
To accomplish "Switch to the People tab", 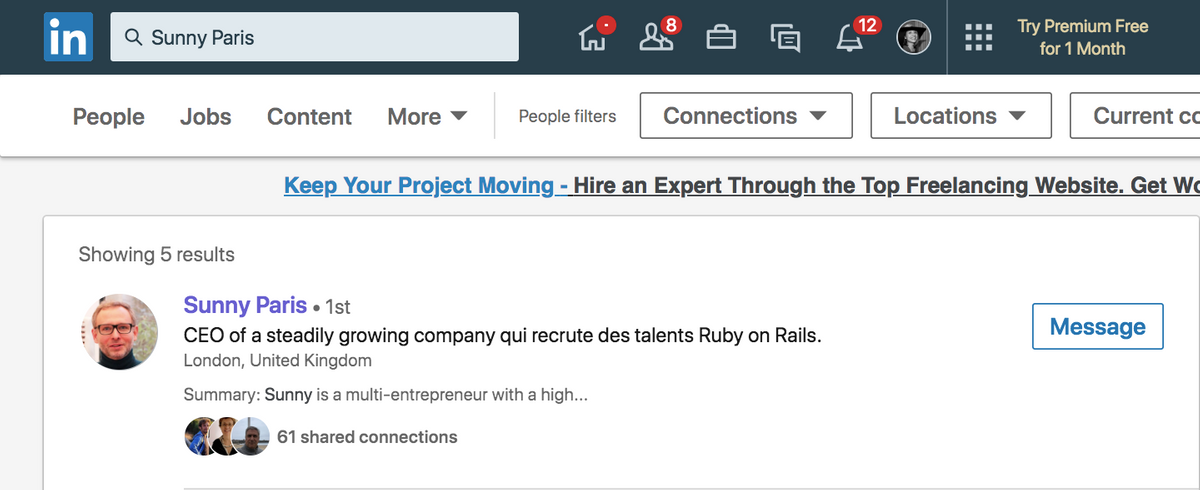I will click(x=108, y=117).
